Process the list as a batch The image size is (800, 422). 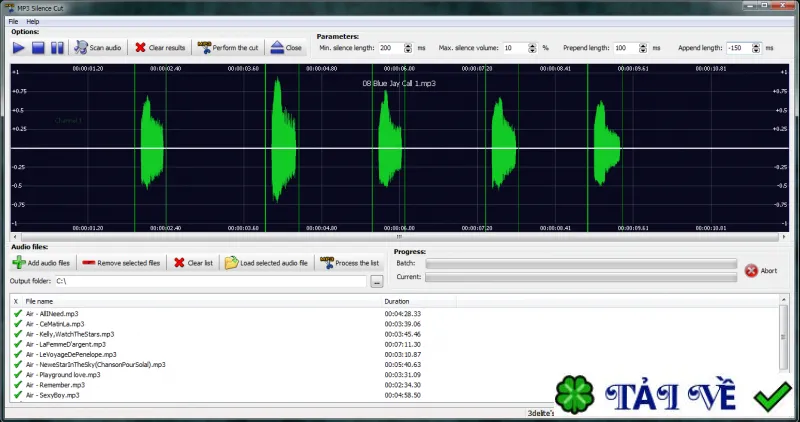350,263
